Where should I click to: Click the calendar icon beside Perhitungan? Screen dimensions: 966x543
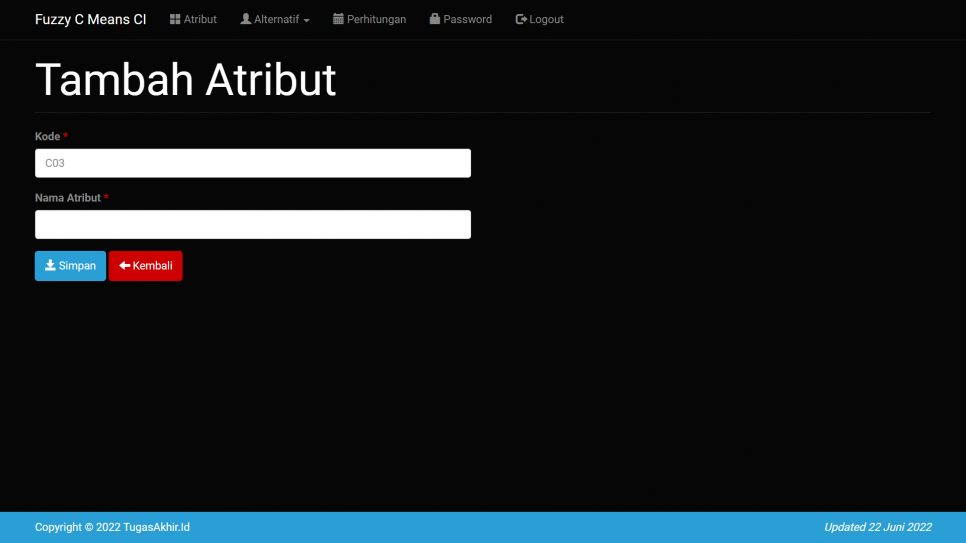click(338, 19)
